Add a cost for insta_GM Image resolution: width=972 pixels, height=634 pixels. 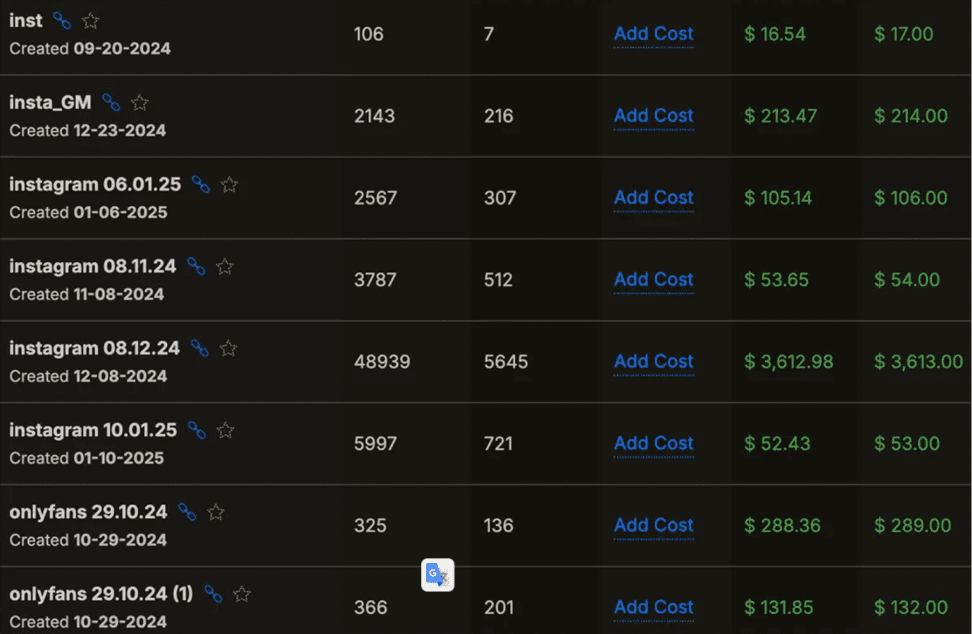pos(653,116)
